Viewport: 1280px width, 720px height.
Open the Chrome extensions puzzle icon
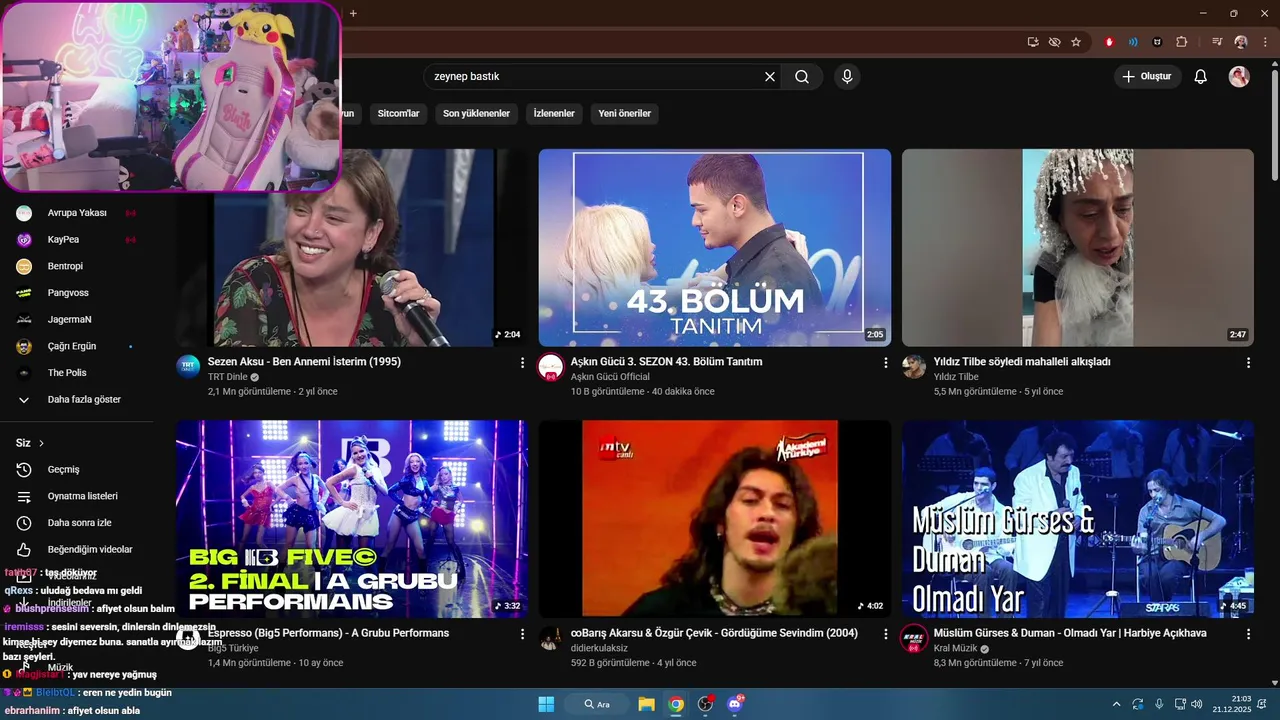1182,42
